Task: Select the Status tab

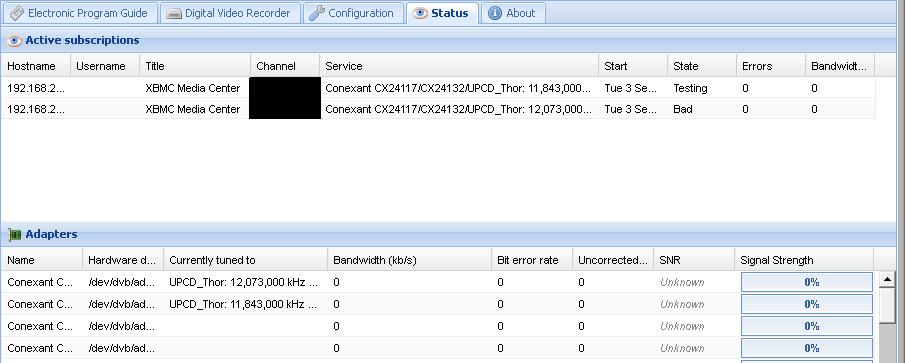Action: 442,13
